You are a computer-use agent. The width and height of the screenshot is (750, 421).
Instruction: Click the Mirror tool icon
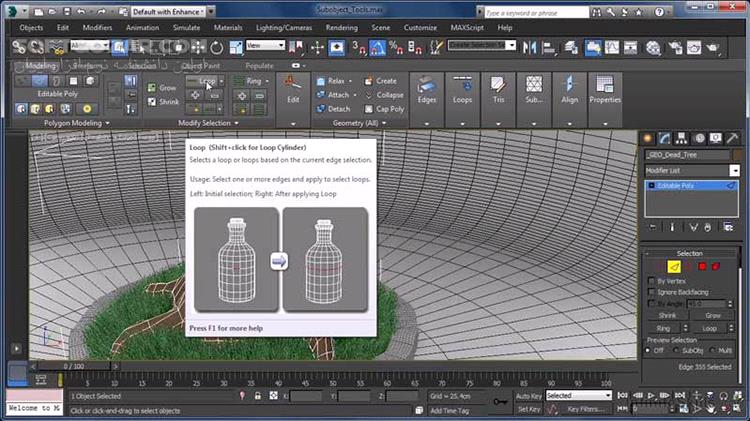[x=529, y=47]
